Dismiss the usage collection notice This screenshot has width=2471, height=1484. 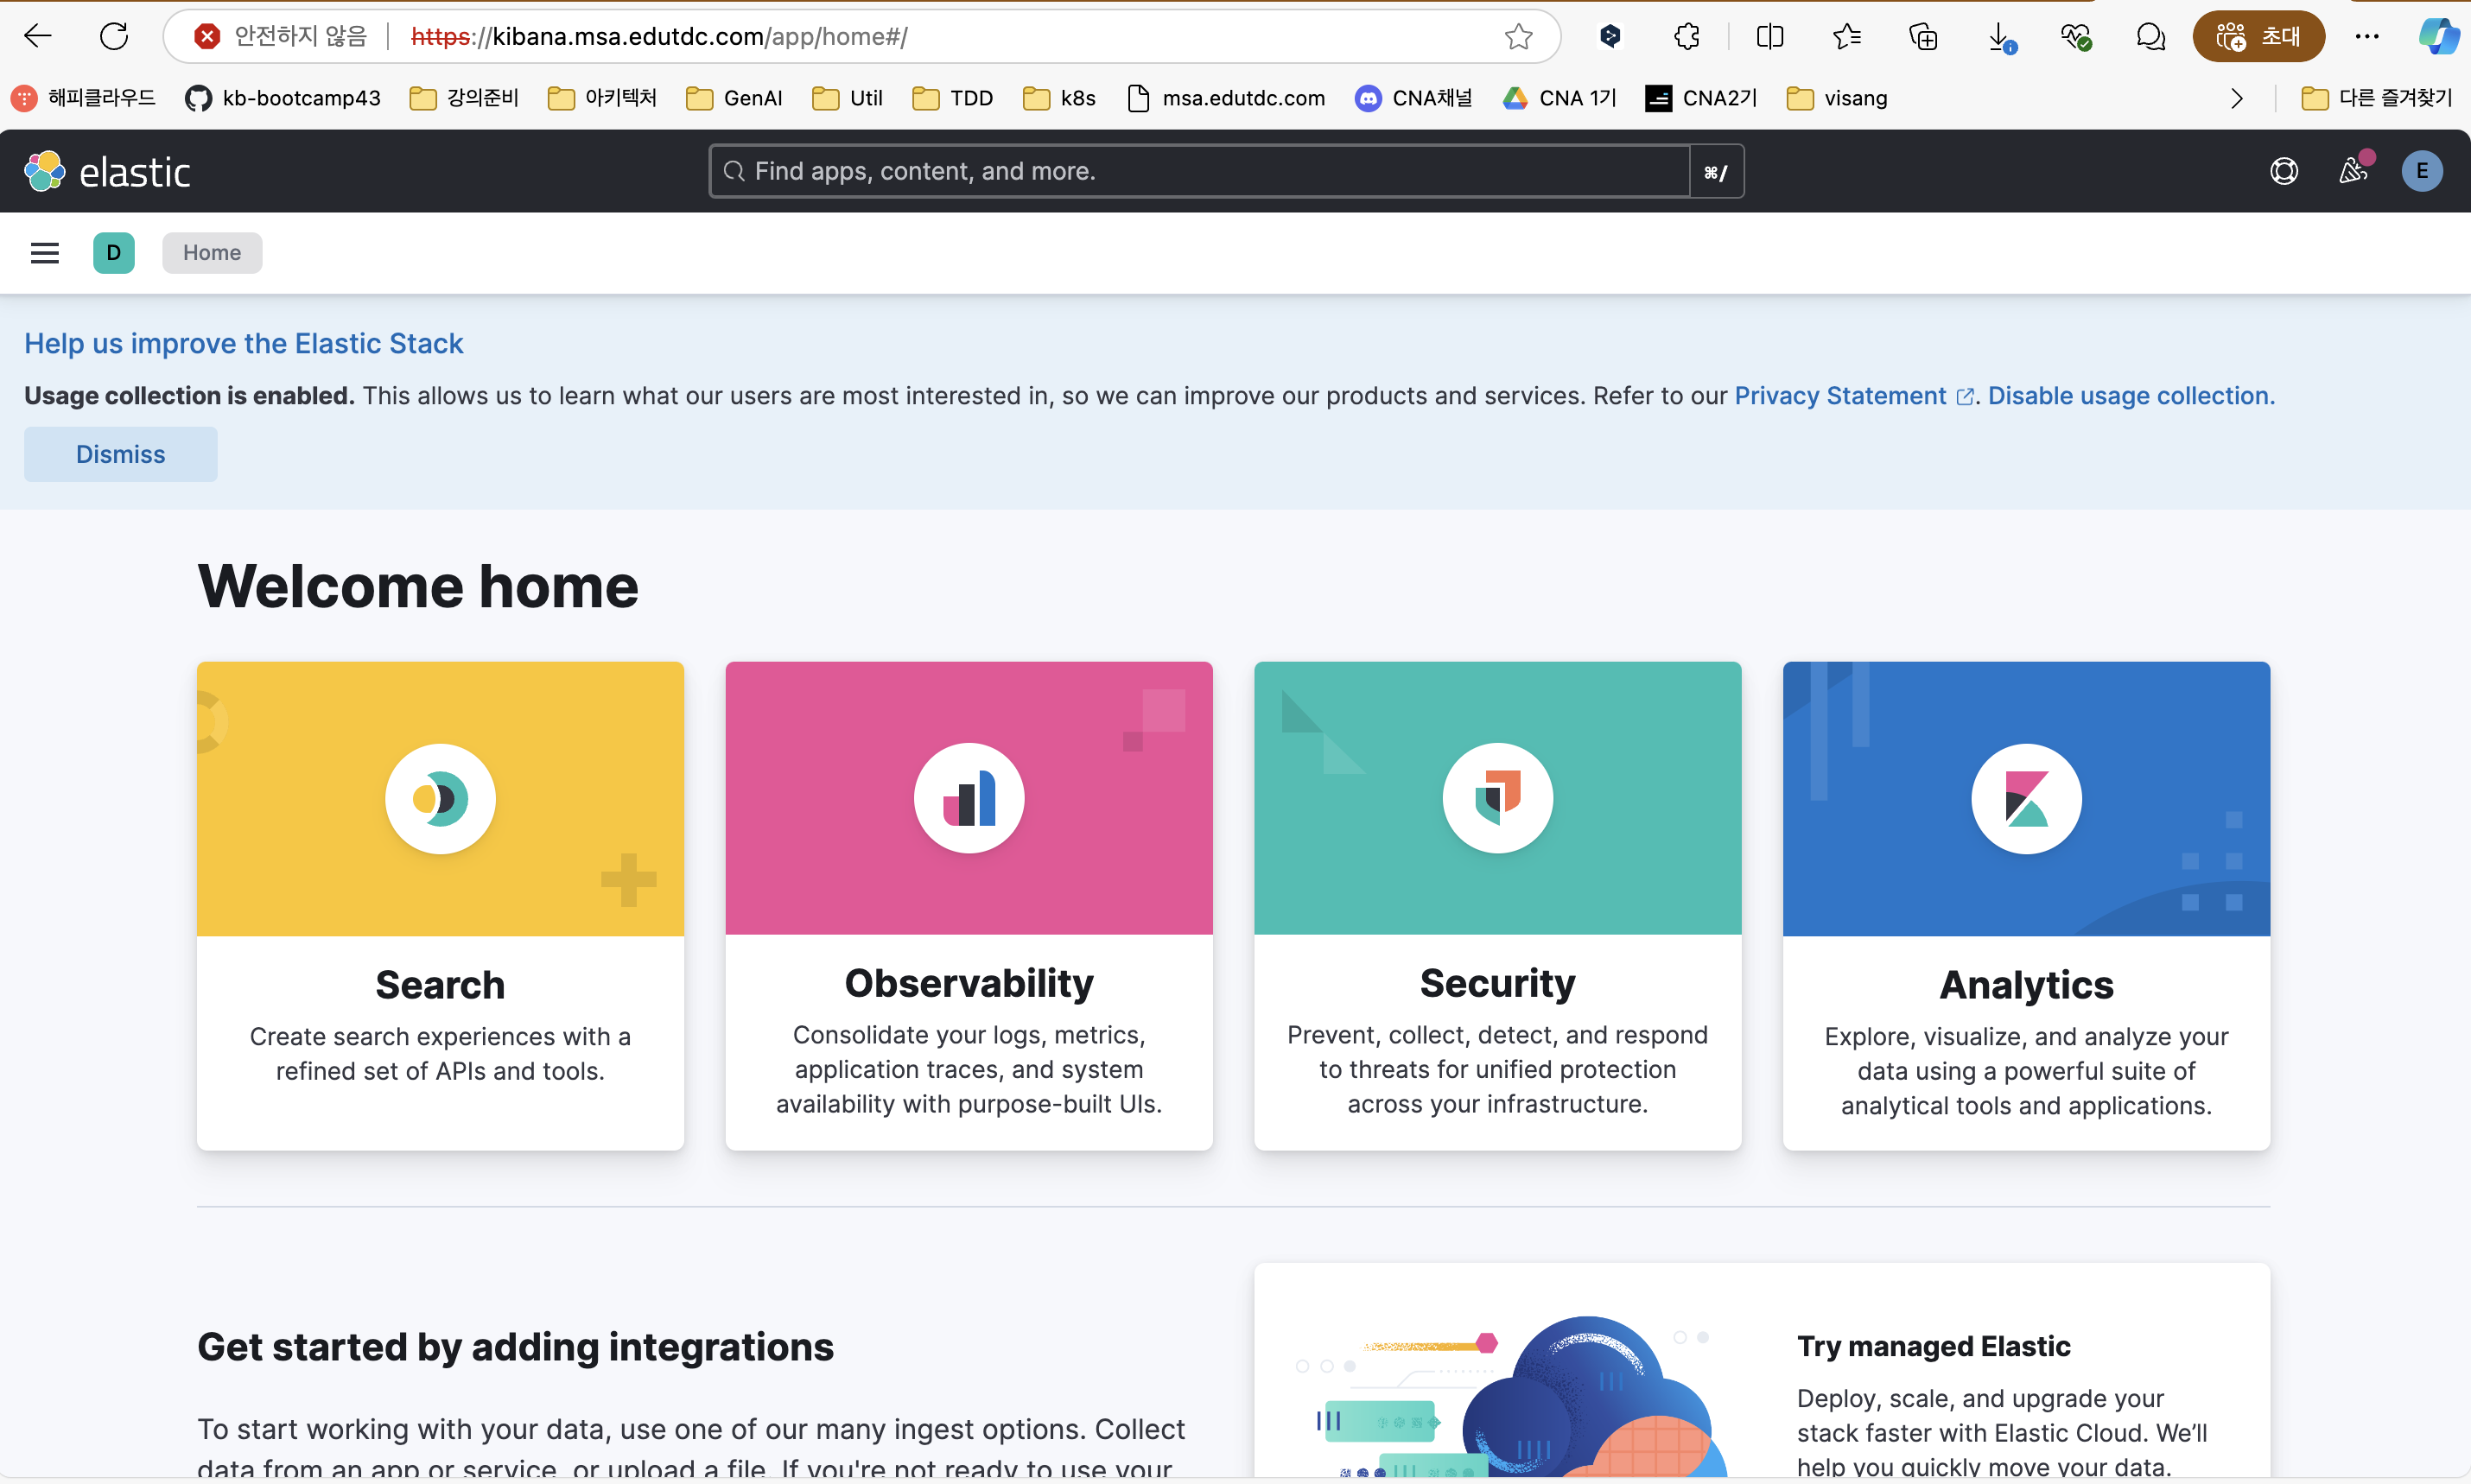(120, 454)
